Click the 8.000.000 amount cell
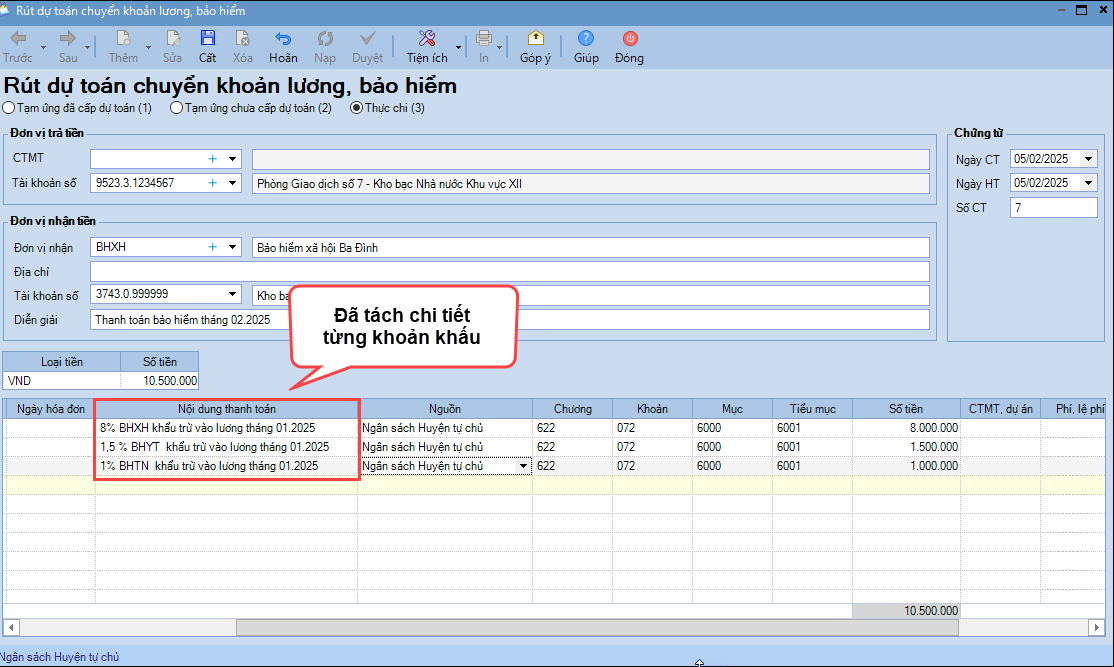The width and height of the screenshot is (1114, 667). 906,428
